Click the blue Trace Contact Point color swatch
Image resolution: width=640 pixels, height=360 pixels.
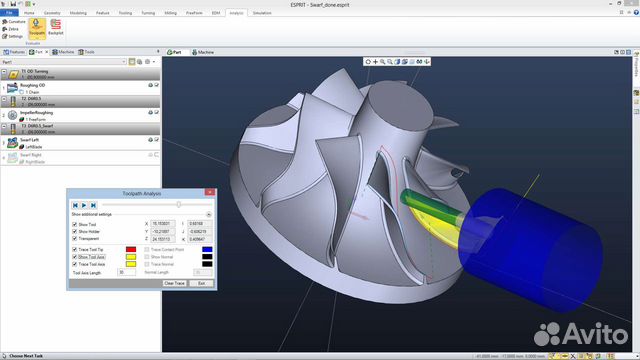point(207,249)
